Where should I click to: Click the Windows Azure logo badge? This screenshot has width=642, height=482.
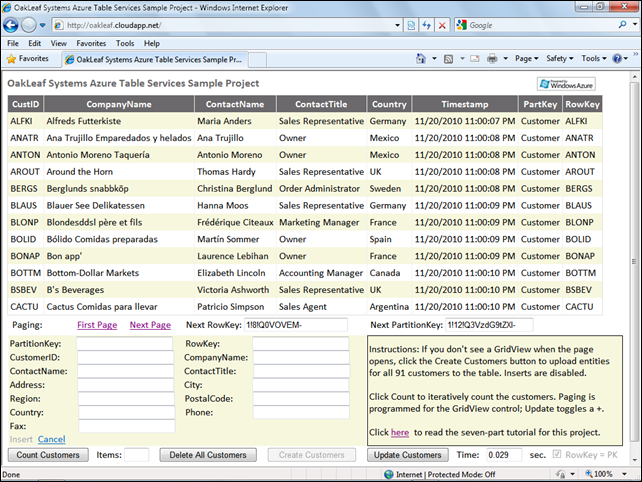point(566,84)
